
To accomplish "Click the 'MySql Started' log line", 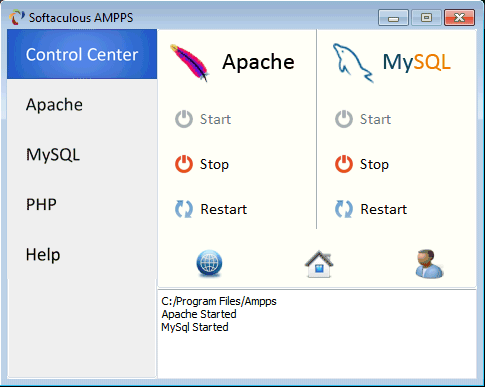I will point(195,327).
